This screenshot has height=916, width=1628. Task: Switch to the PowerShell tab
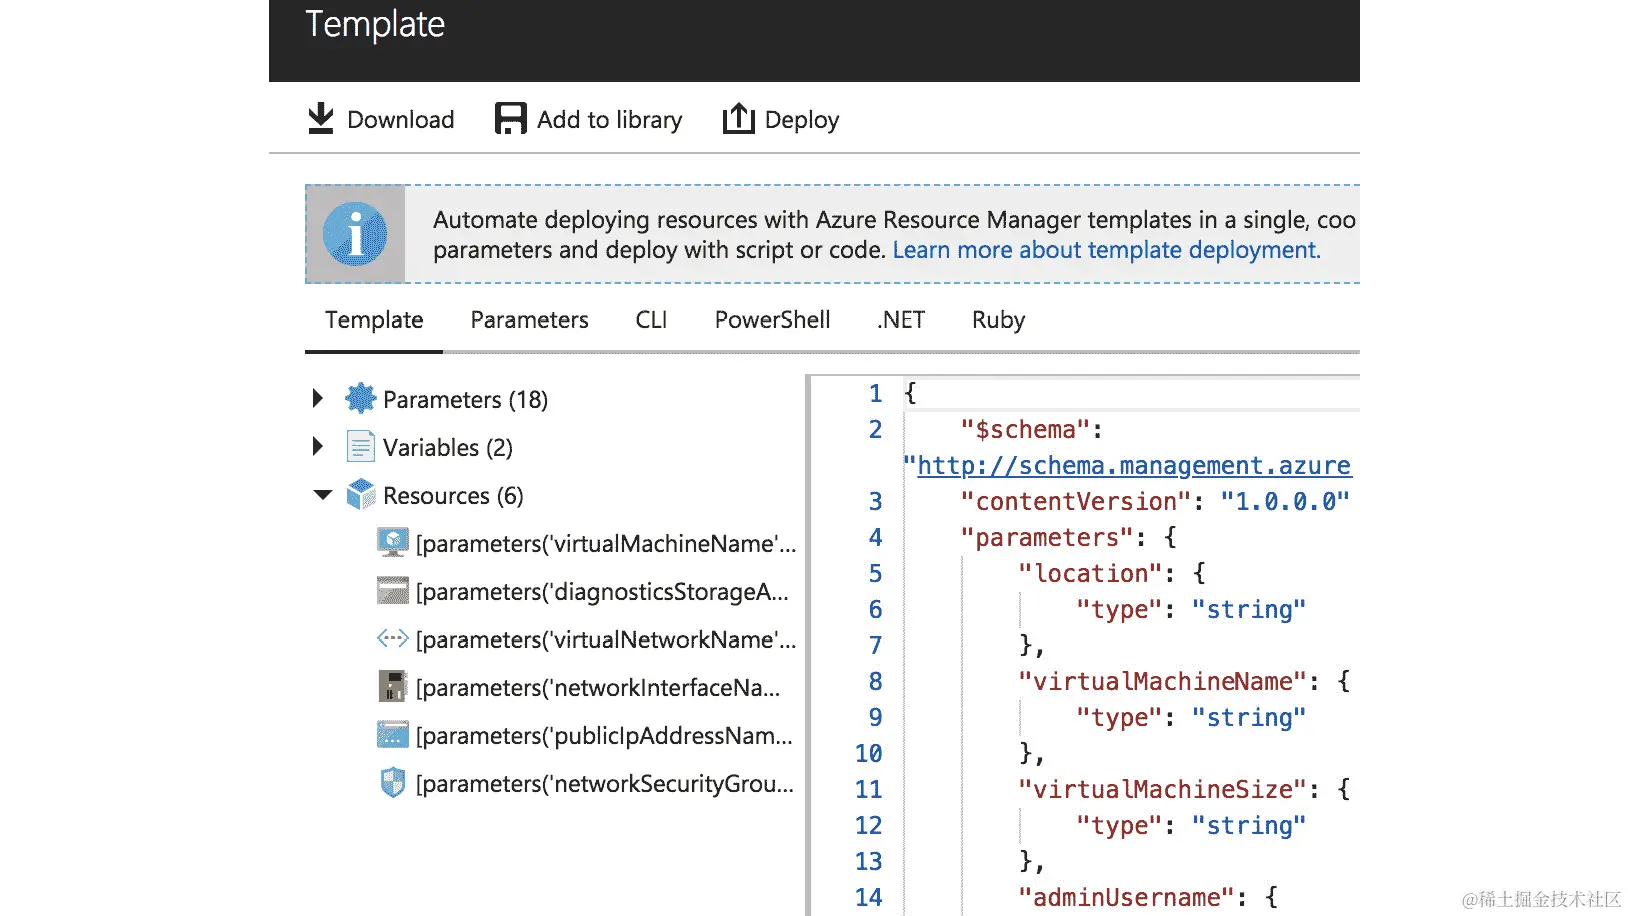pos(772,320)
